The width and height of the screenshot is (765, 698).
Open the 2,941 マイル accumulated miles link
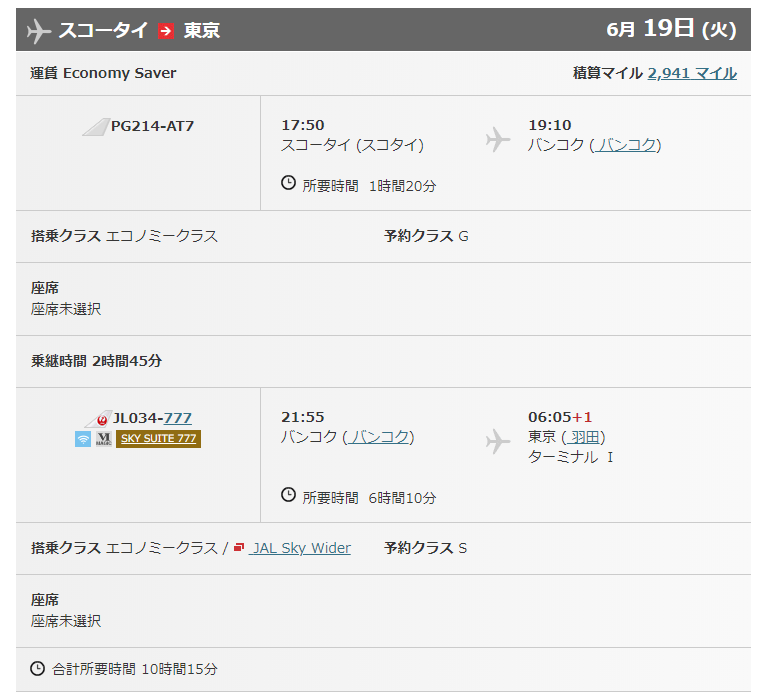pyautogui.click(x=692, y=73)
